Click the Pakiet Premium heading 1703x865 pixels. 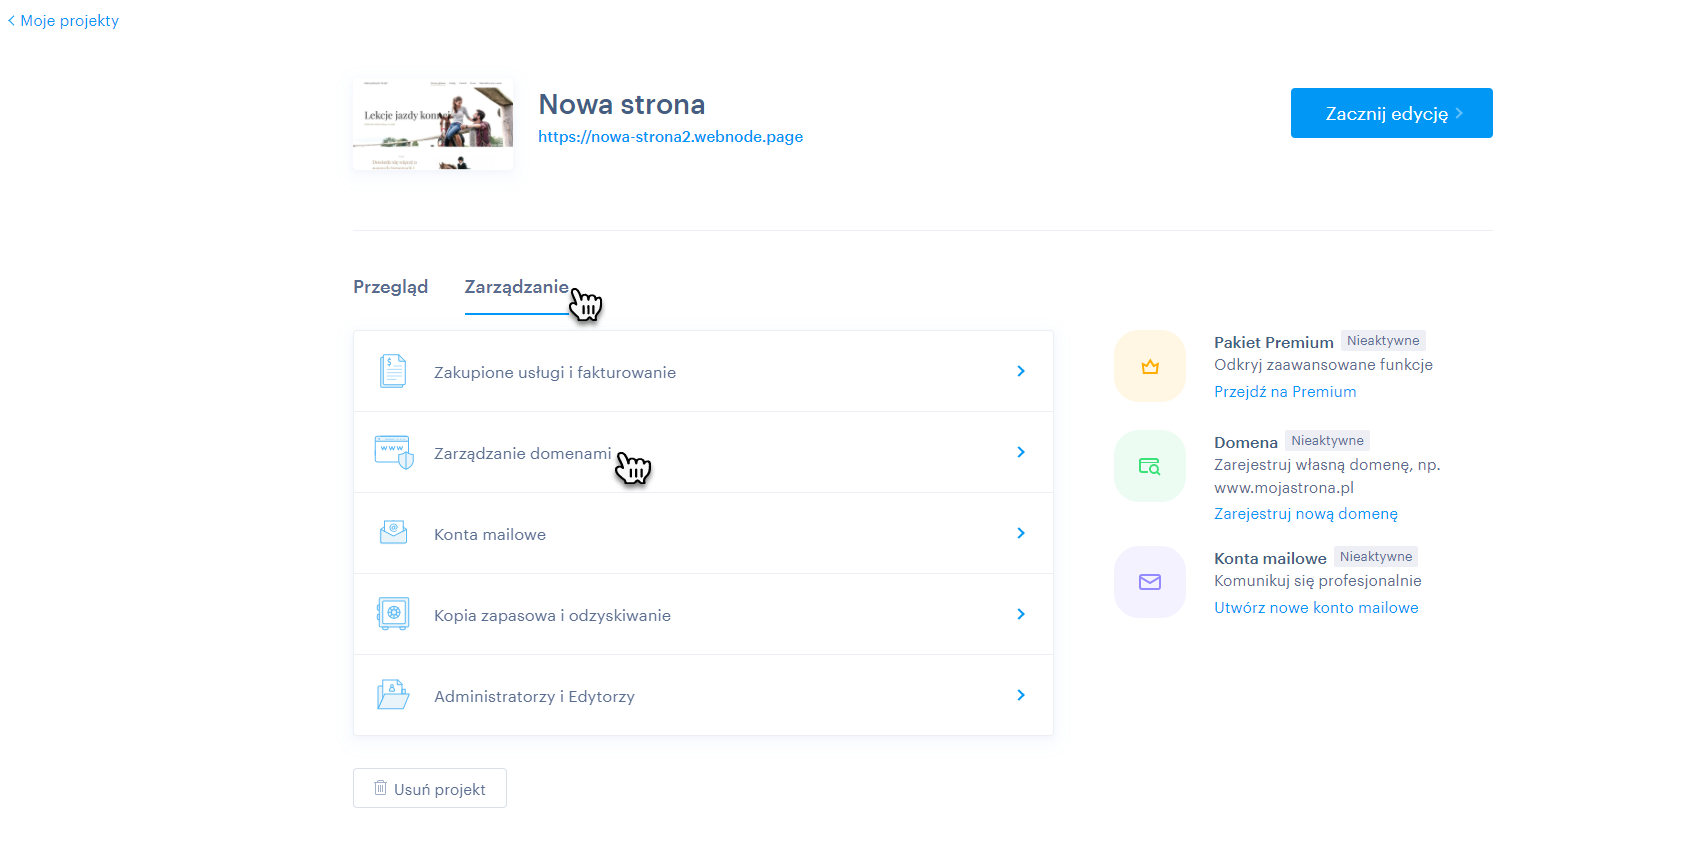click(1274, 342)
